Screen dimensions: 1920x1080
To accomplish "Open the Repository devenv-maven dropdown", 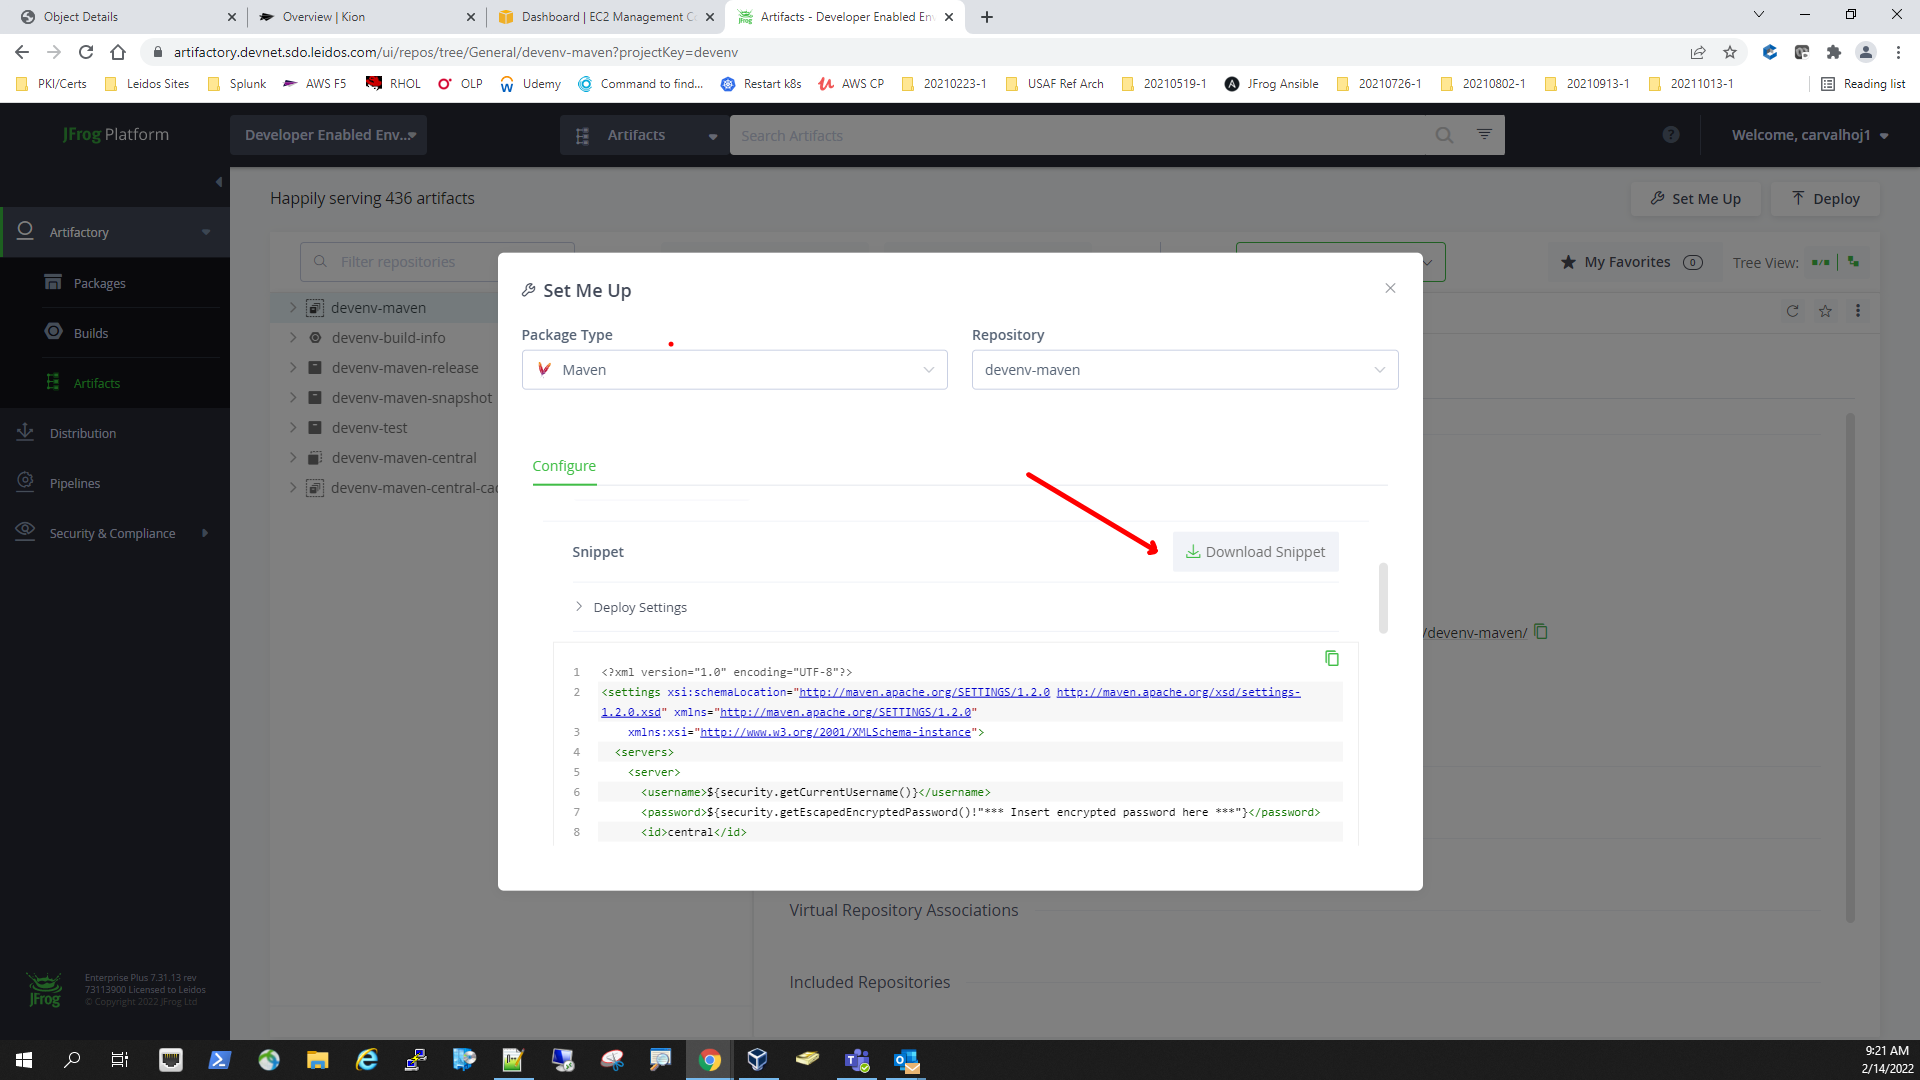I will pos(1185,370).
